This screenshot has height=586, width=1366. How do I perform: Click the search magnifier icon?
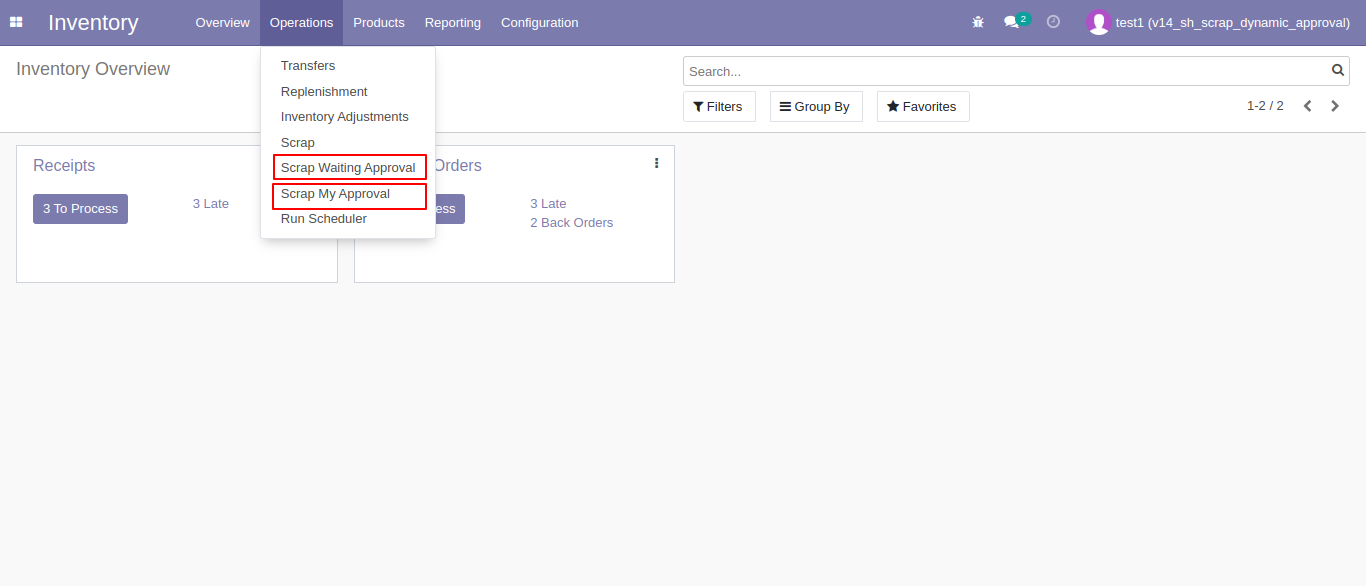[x=1338, y=71]
